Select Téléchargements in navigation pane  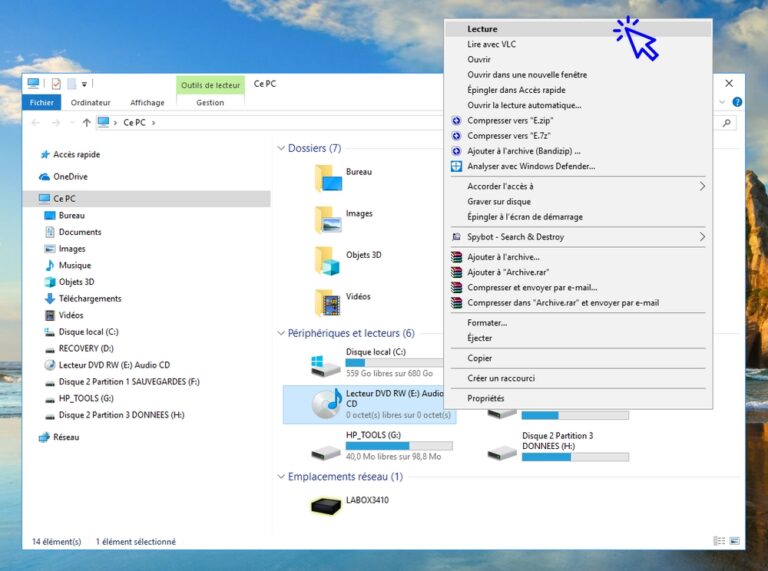pyautogui.click(x=89, y=298)
